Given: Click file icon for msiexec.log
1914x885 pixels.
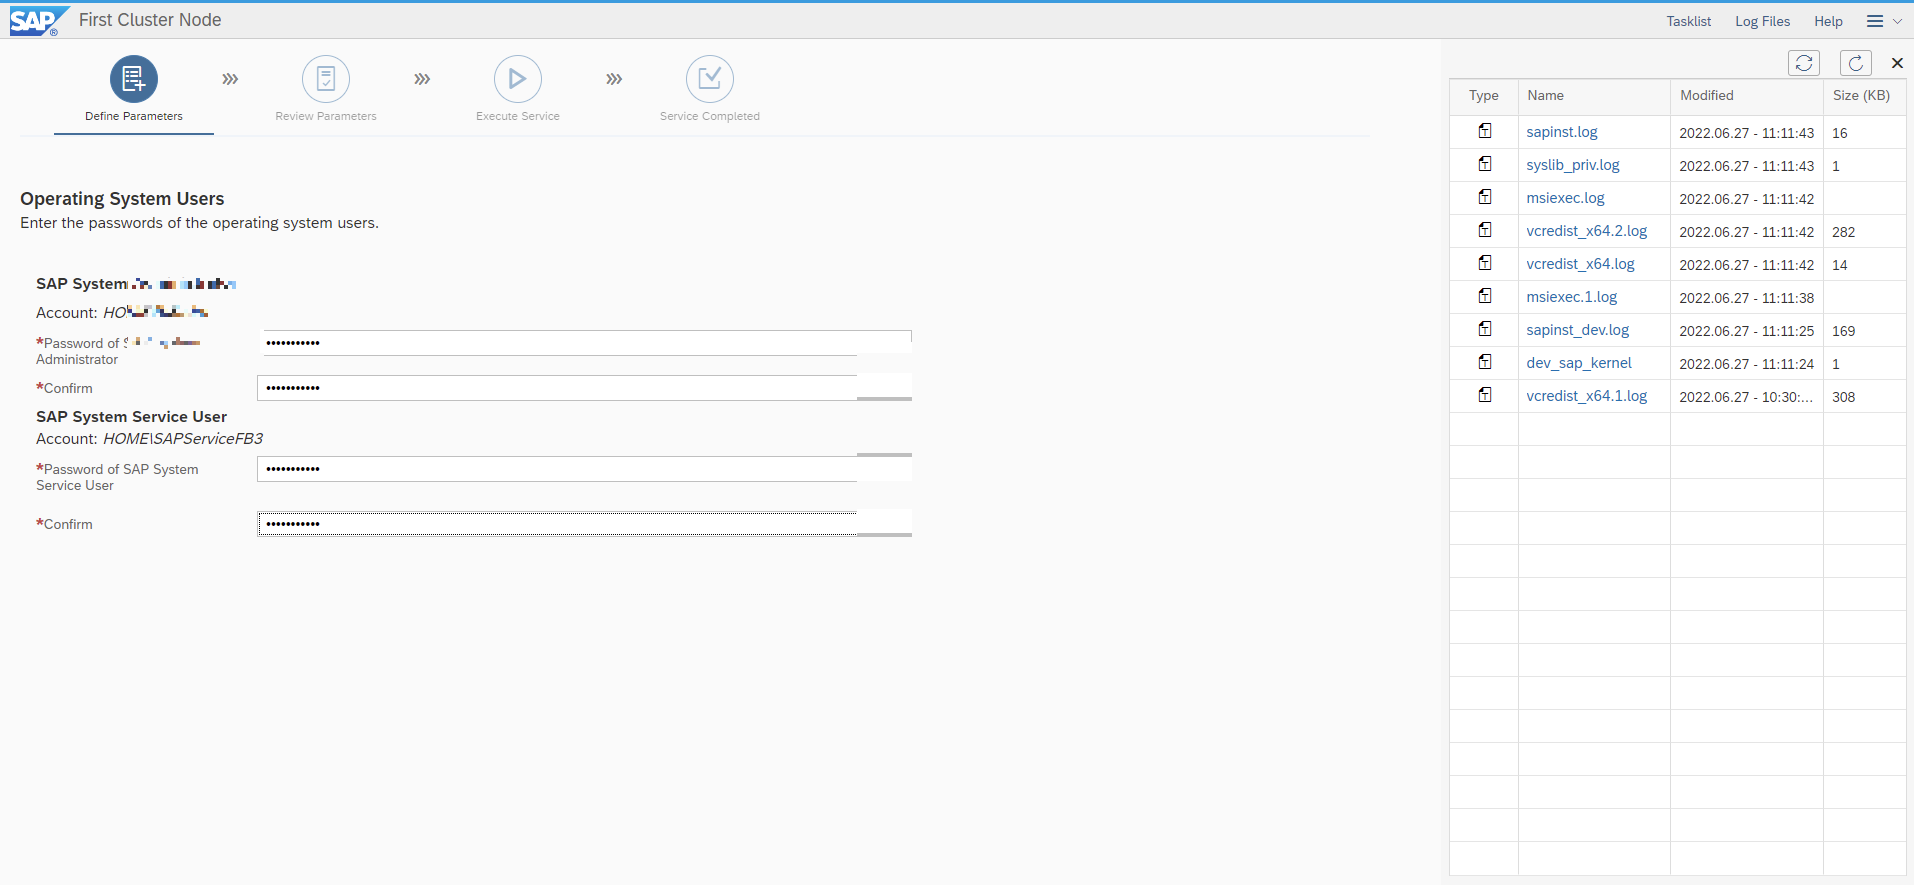Looking at the screenshot, I should (1485, 197).
